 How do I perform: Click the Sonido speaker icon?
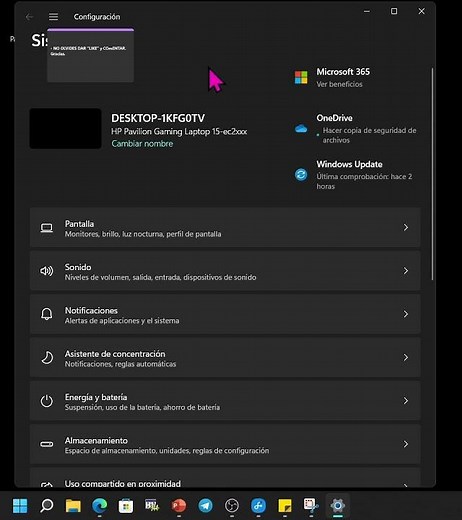(47, 271)
